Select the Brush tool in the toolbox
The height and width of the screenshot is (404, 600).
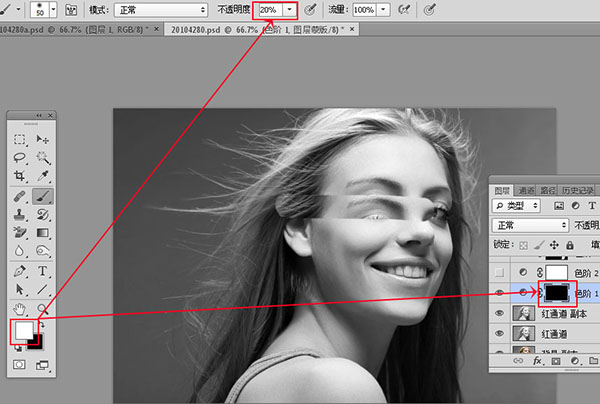[x=44, y=196]
